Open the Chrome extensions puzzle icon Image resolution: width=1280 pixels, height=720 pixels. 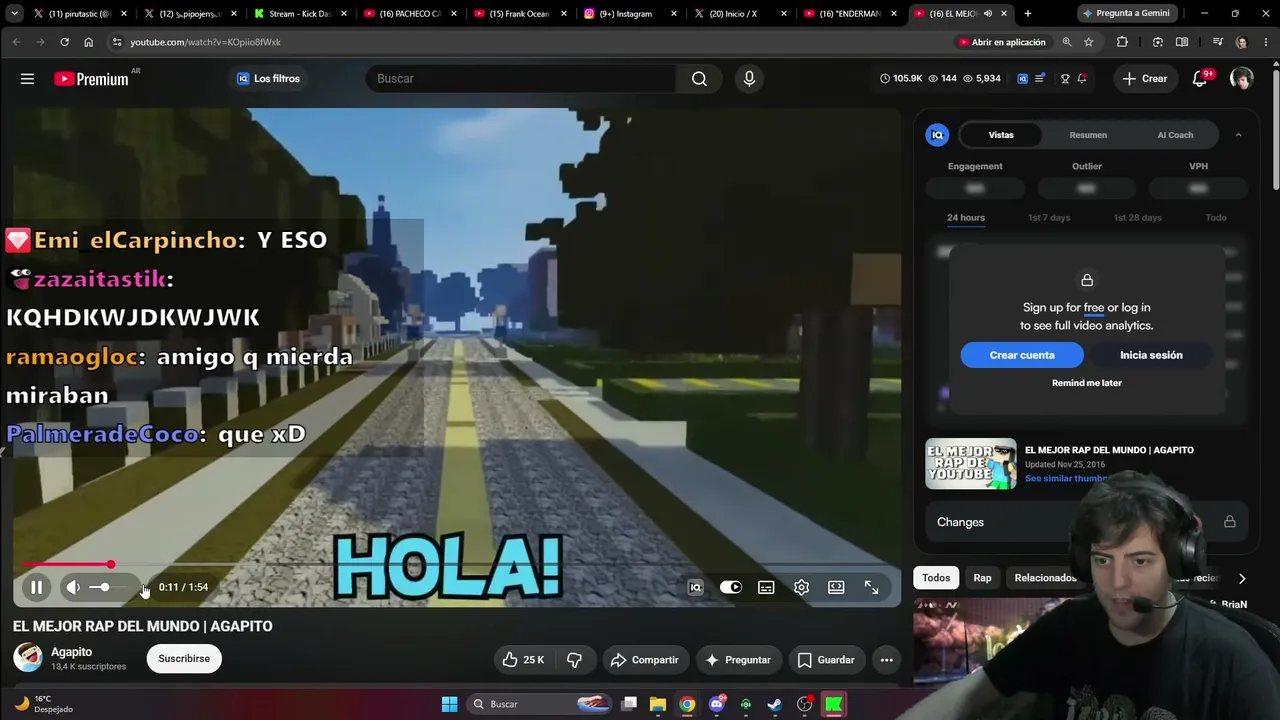pyautogui.click(x=1122, y=42)
